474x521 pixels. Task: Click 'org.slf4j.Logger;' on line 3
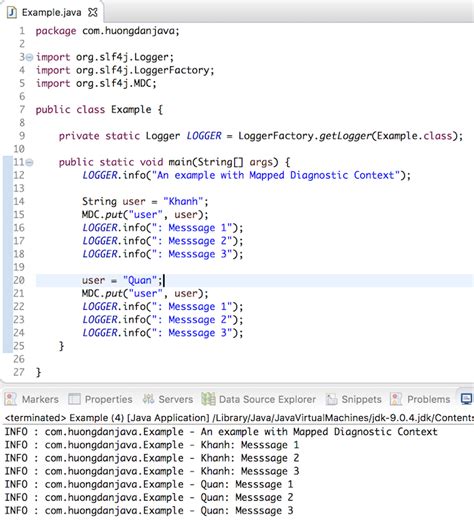tap(125, 58)
